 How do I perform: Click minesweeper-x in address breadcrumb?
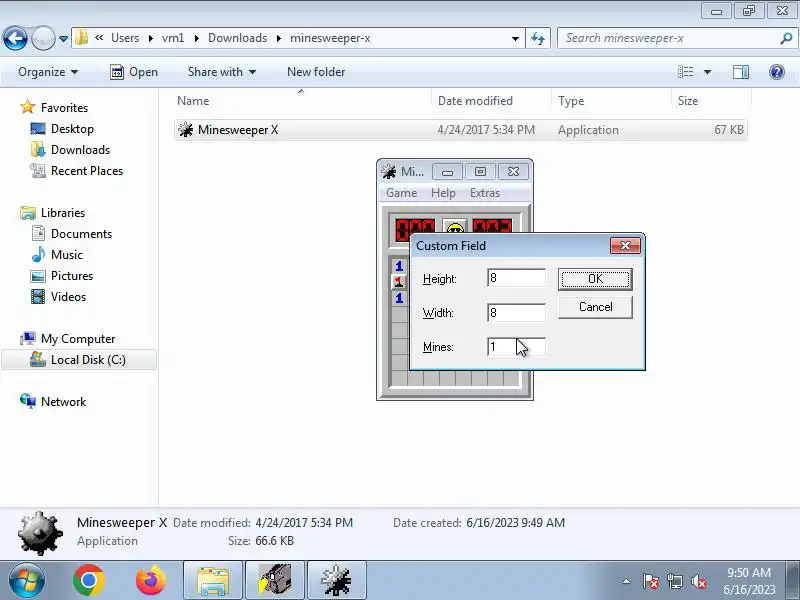click(330, 38)
